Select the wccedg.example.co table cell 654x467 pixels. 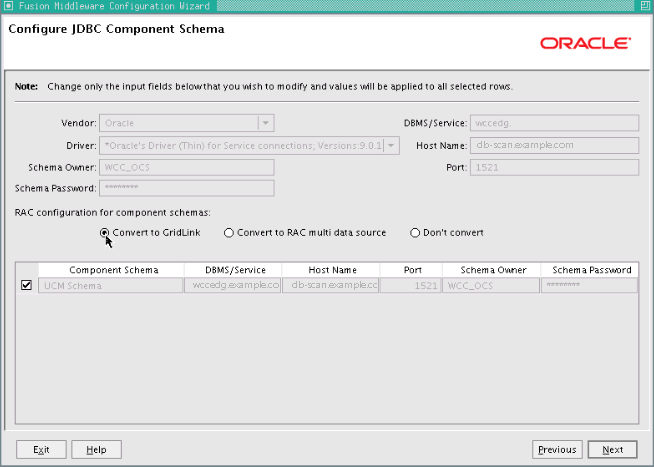(233, 285)
